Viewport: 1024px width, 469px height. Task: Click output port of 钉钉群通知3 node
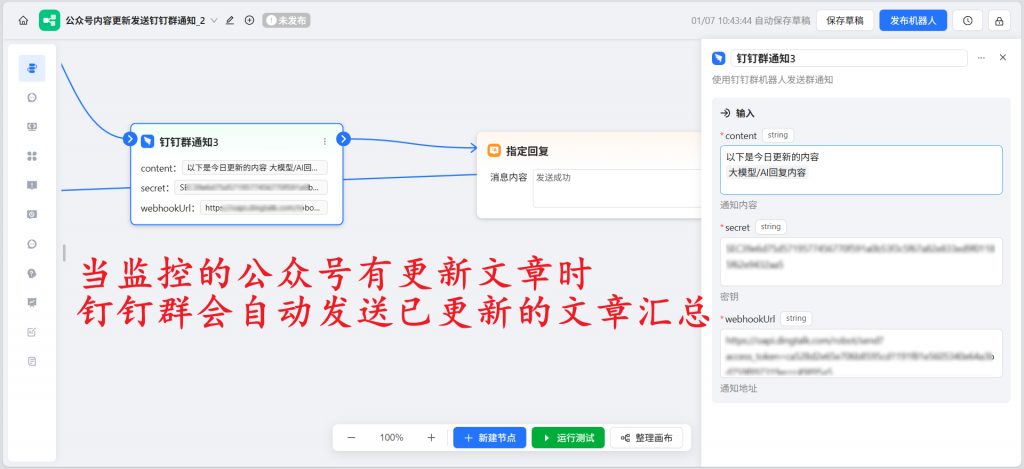click(x=344, y=138)
